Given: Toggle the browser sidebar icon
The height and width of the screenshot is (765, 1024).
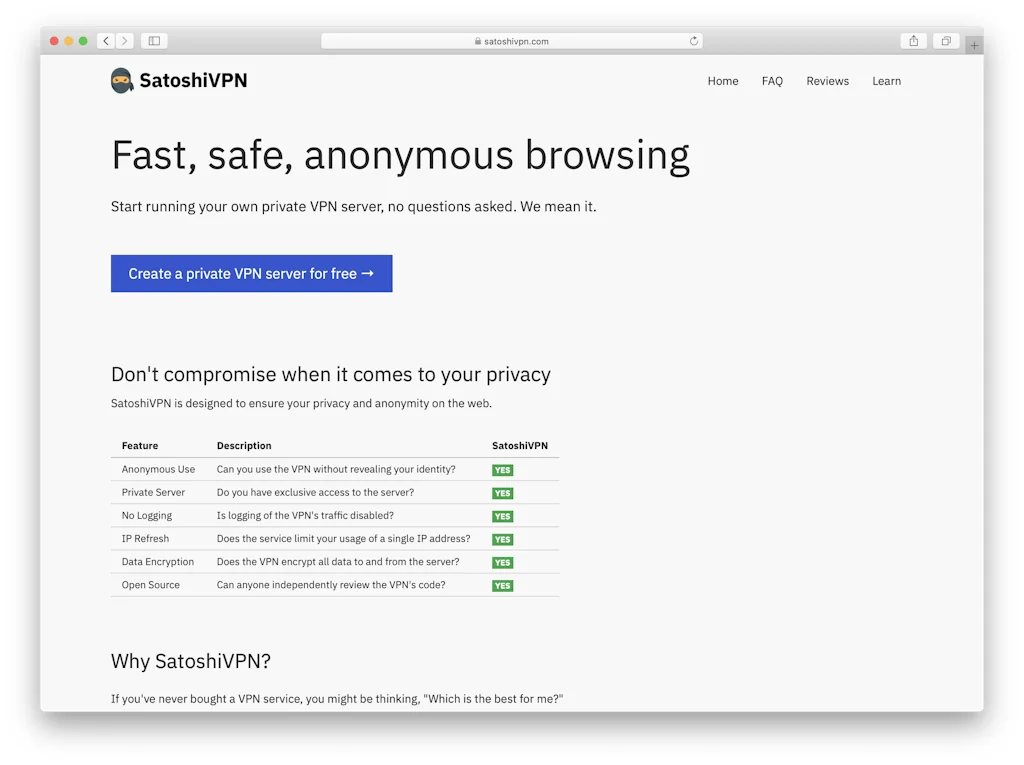Looking at the screenshot, I should tap(153, 41).
